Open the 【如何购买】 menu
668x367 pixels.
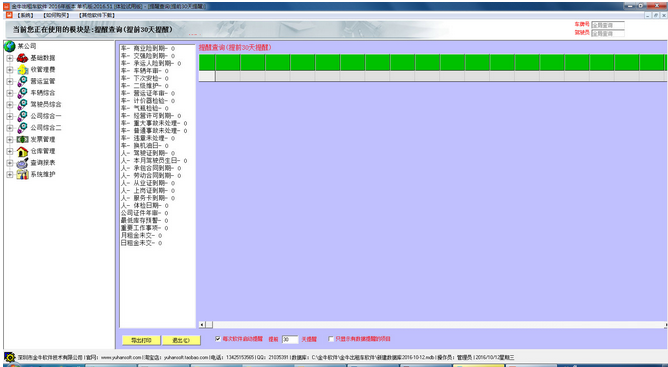pyautogui.click(x=56, y=15)
